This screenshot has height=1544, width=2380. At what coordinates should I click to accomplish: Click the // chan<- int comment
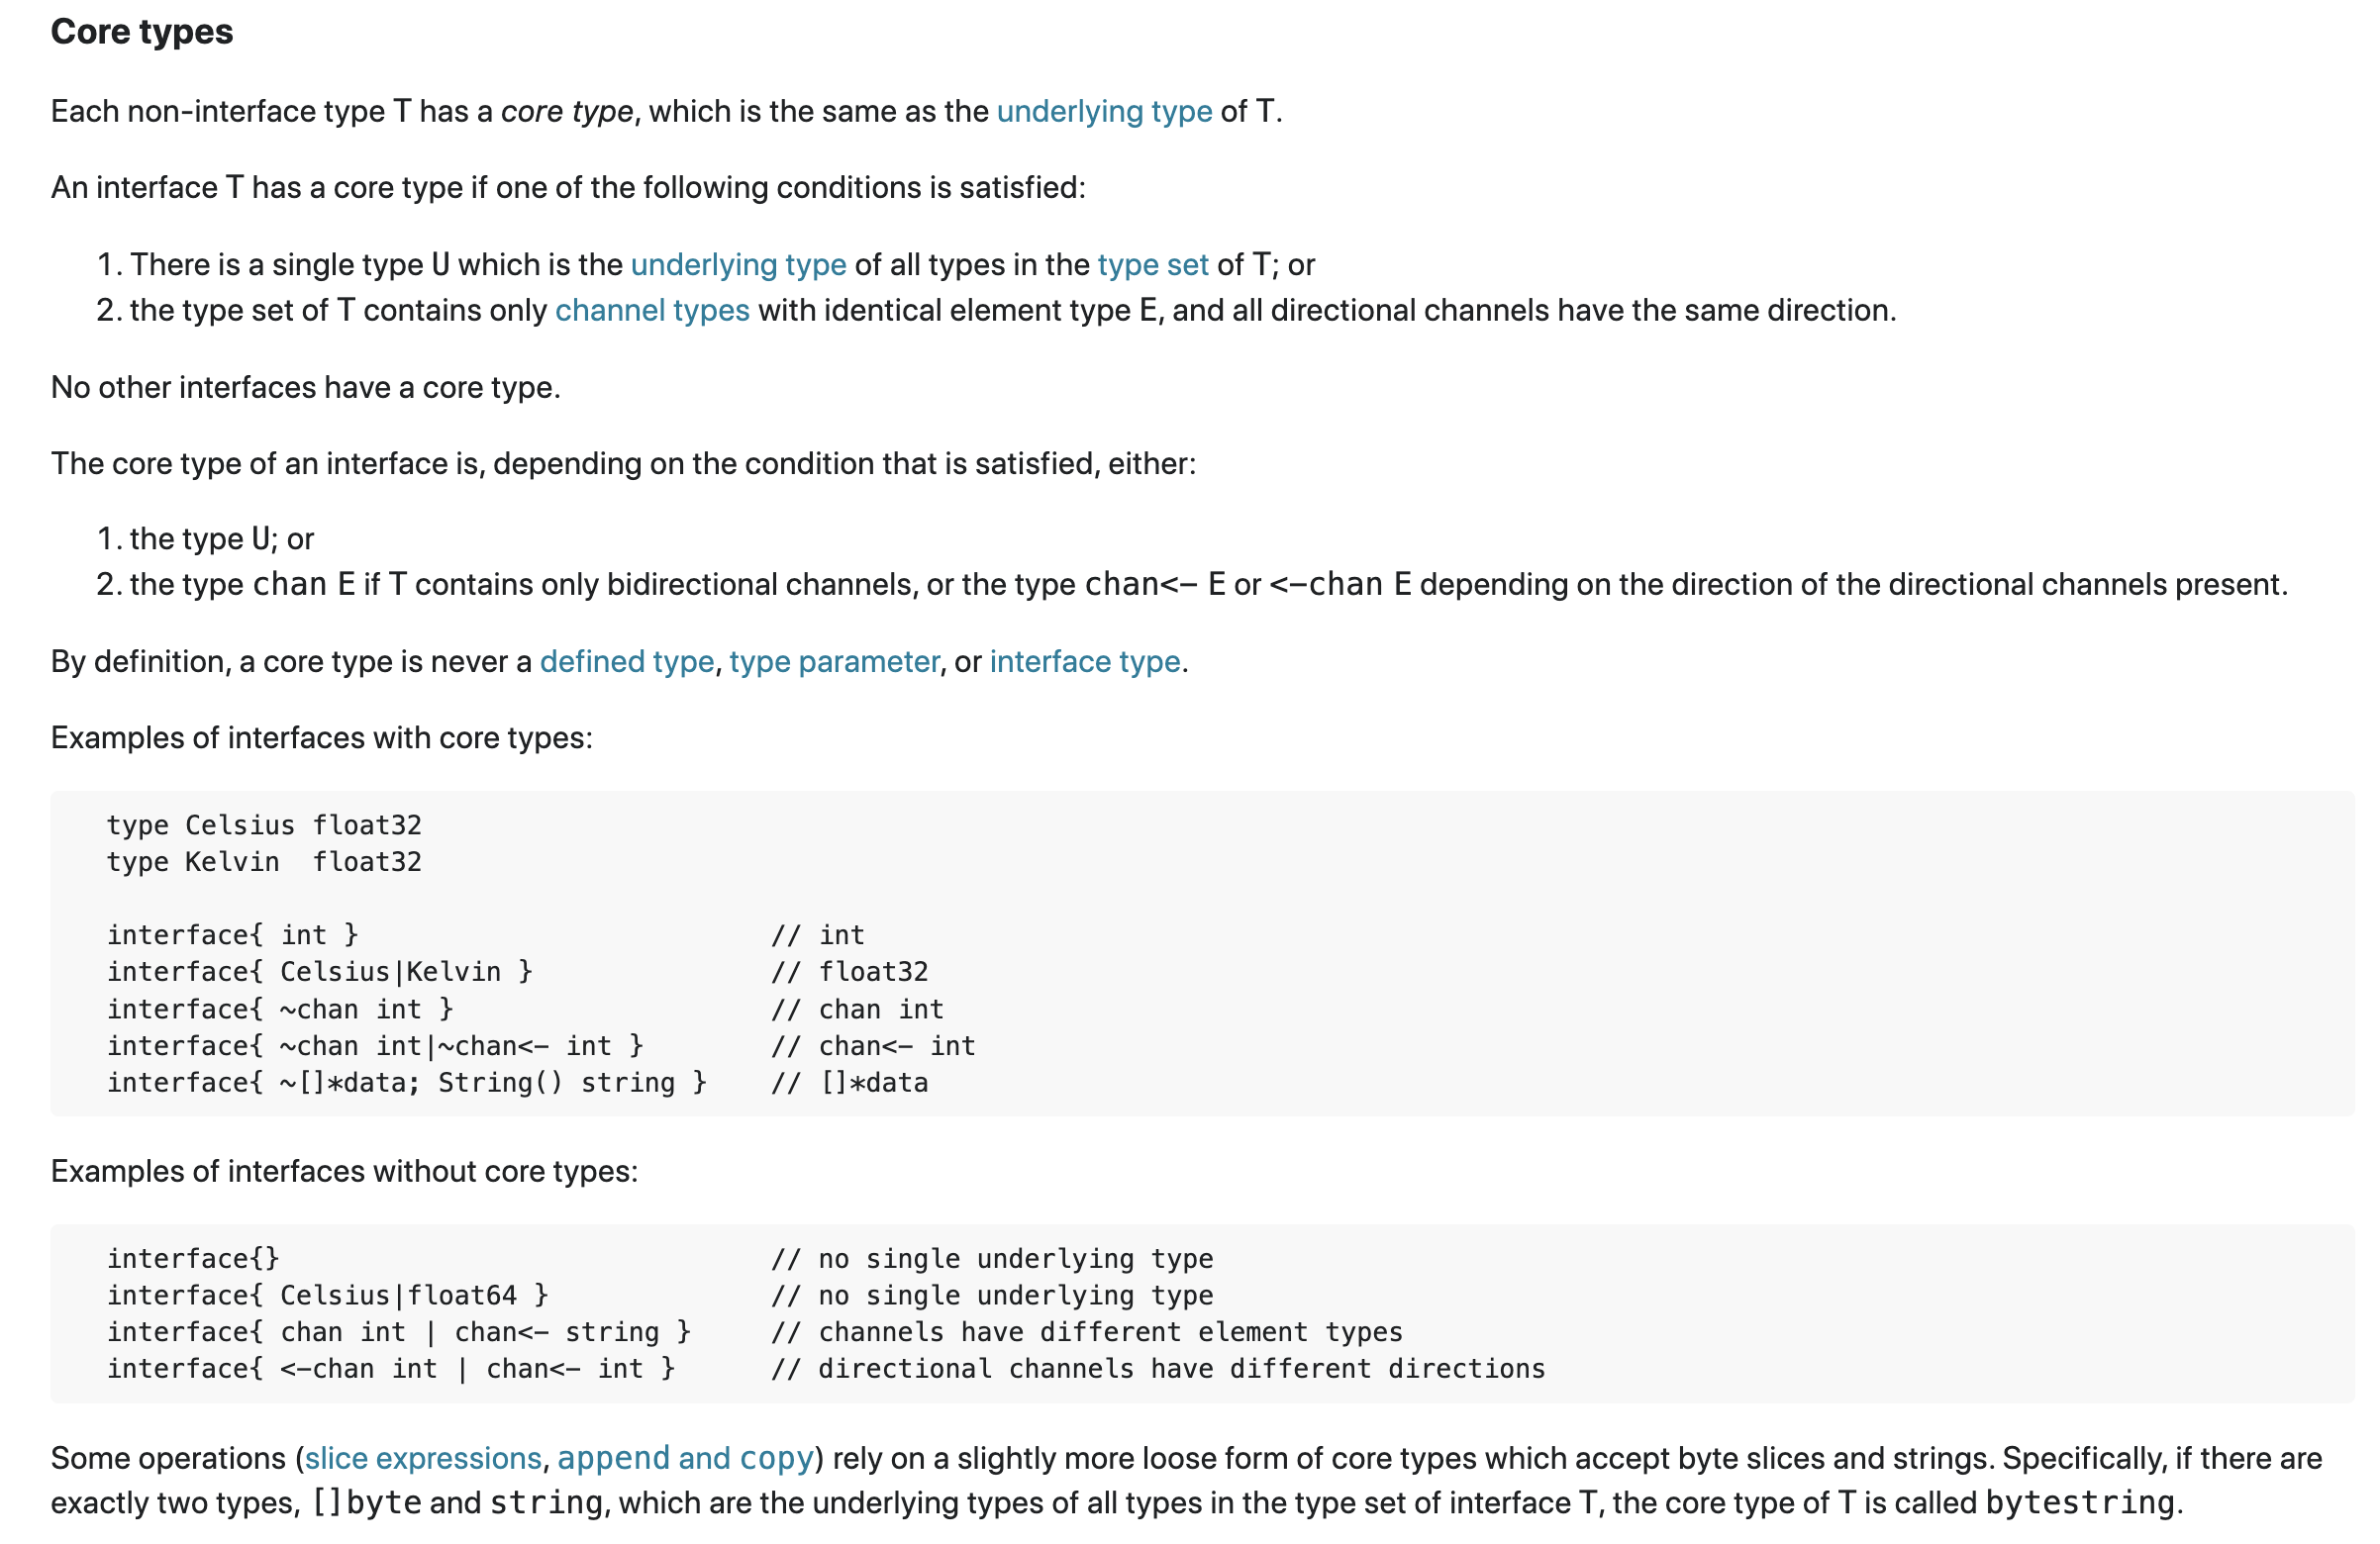pyautogui.click(x=873, y=1046)
